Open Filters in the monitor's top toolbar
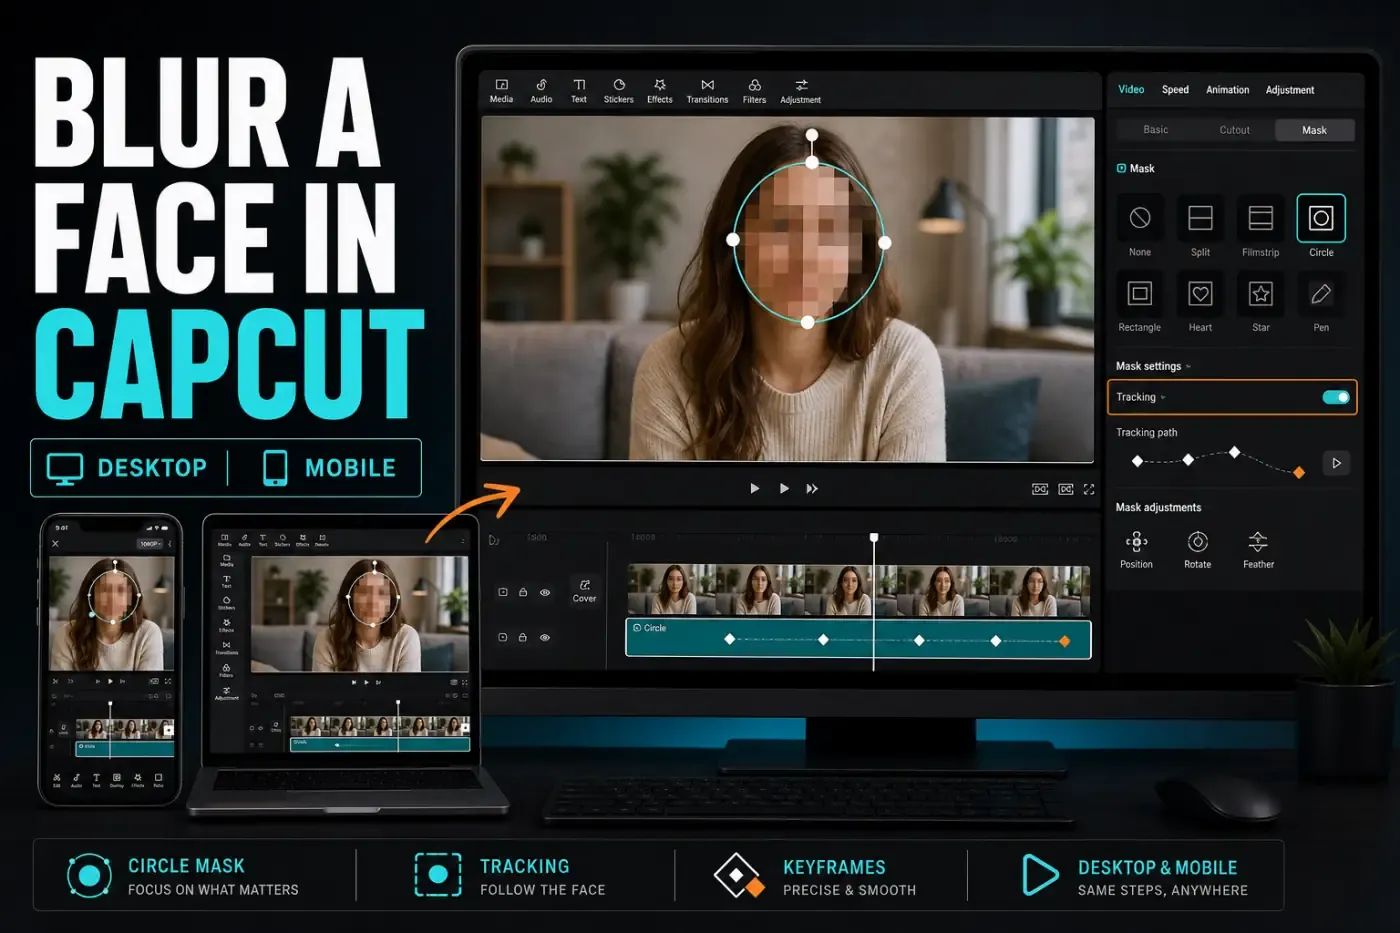Viewport: 1400px width, 933px height. click(755, 91)
